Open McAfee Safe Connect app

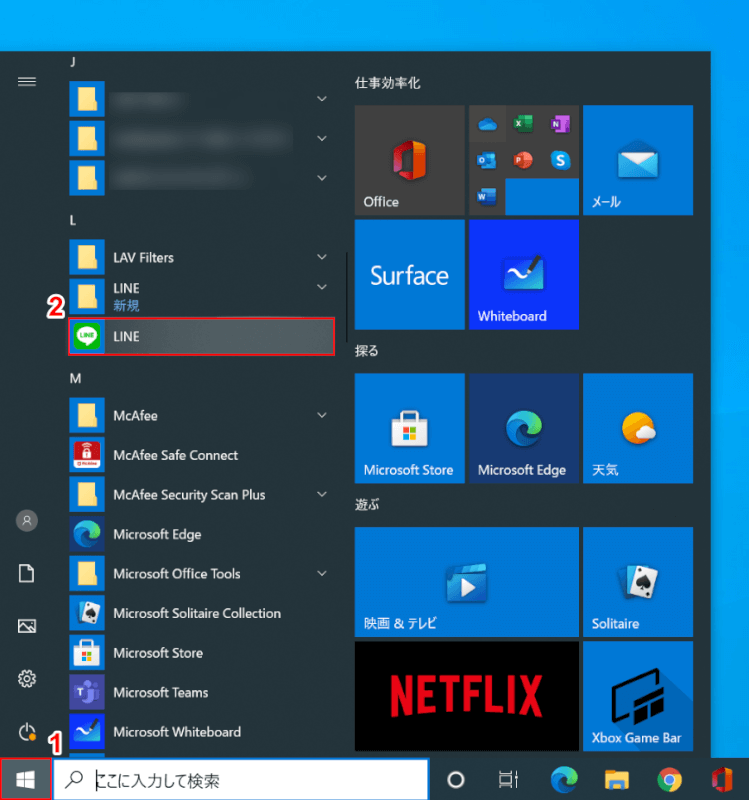[202, 455]
